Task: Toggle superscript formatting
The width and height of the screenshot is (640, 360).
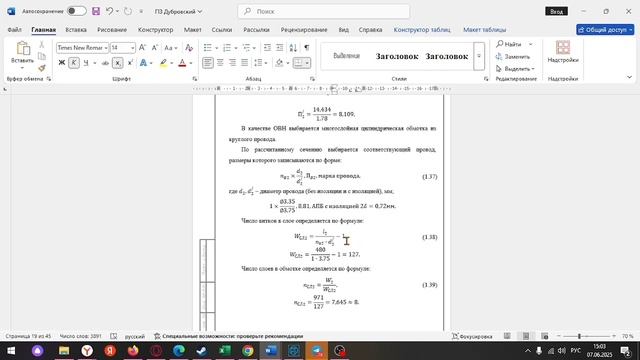Action: 130,63
